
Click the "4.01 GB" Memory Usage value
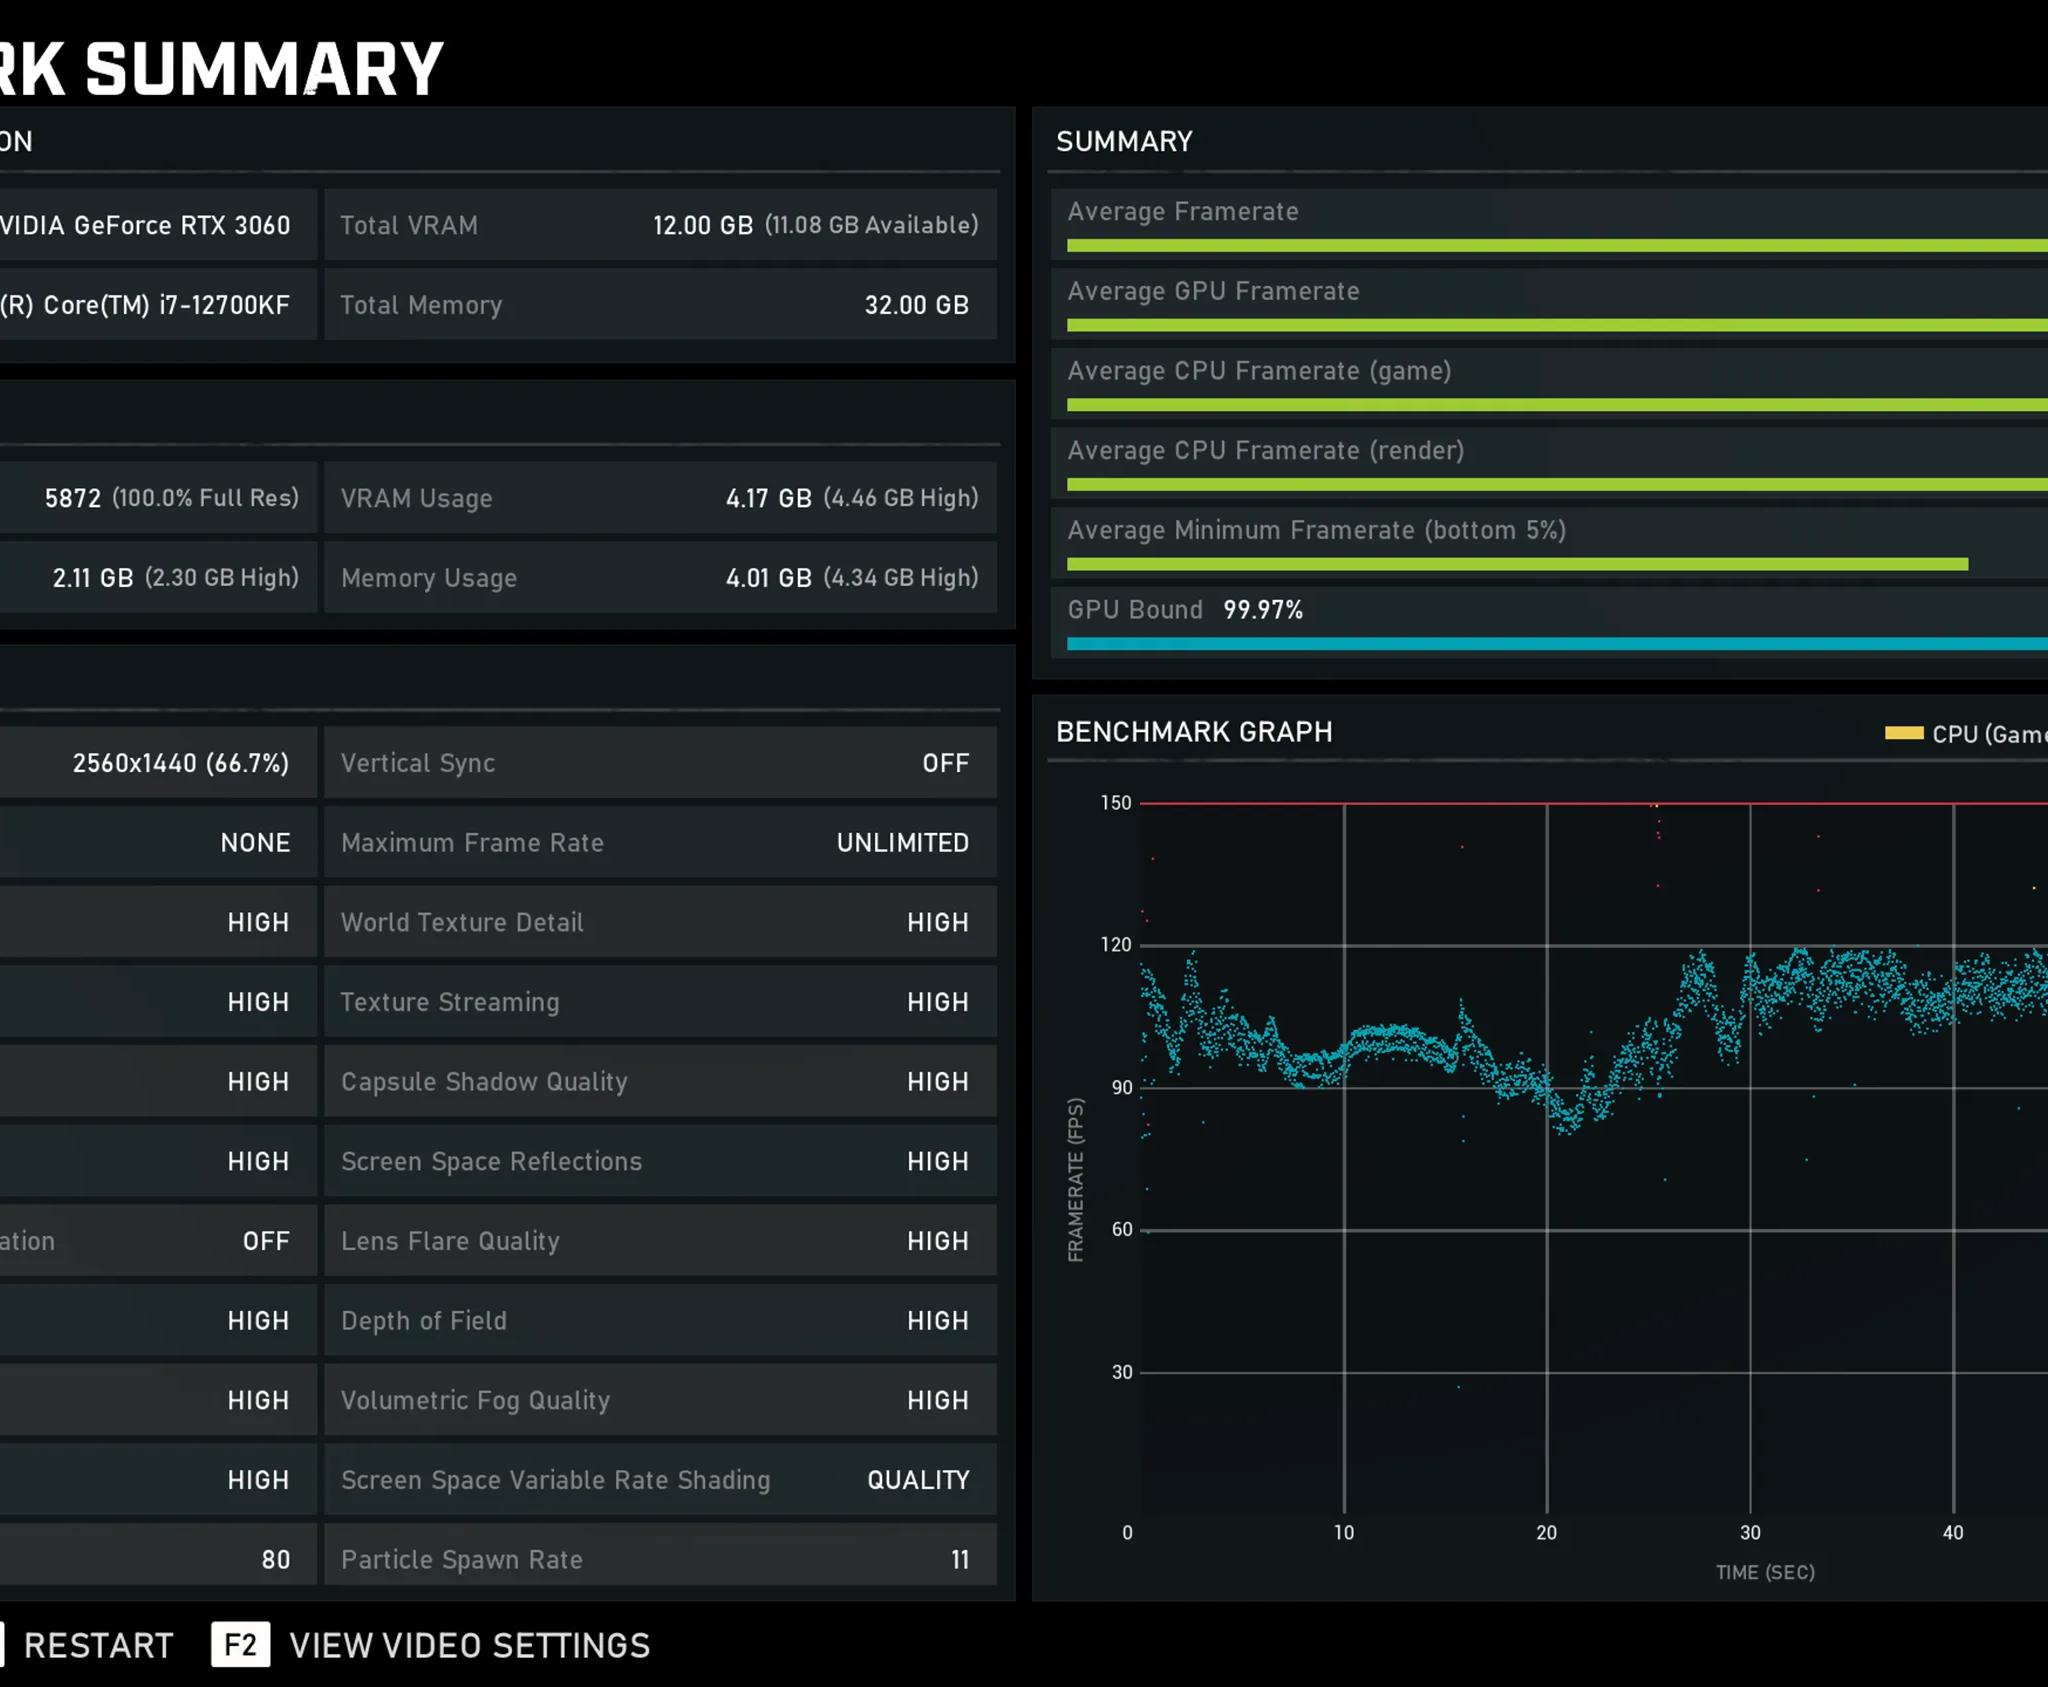coord(769,578)
